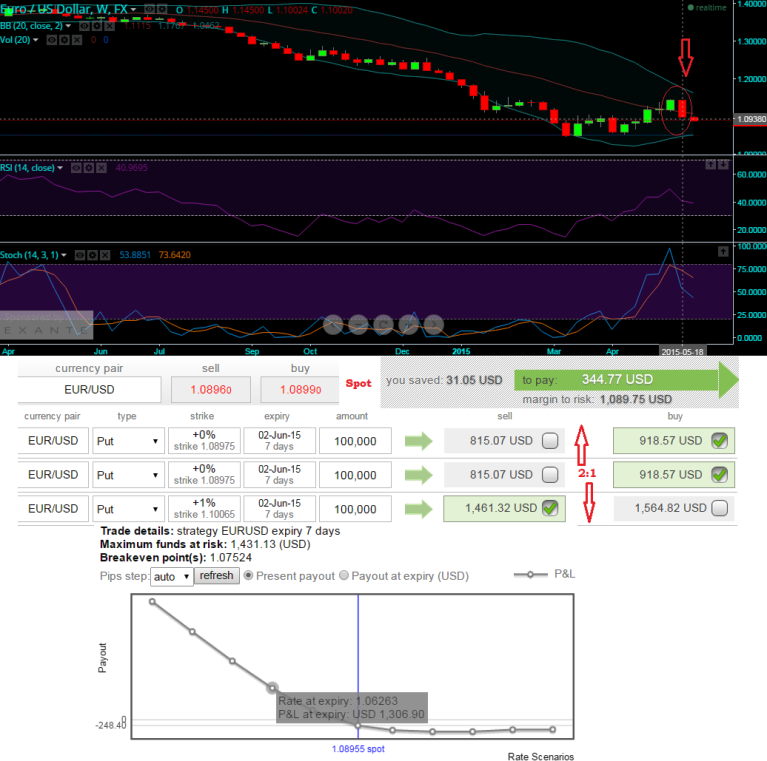Click amount 100,000 in +1% strike row
This screenshot has height=761, width=767.
(355, 509)
